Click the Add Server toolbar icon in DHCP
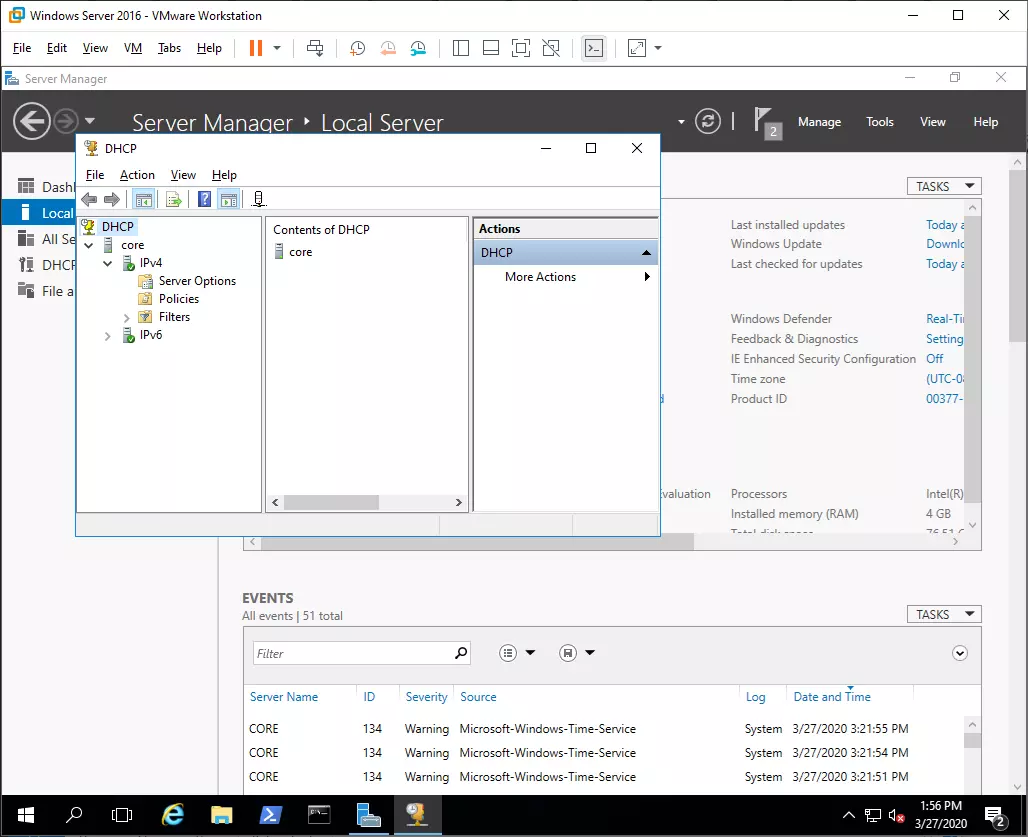 [x=259, y=199]
